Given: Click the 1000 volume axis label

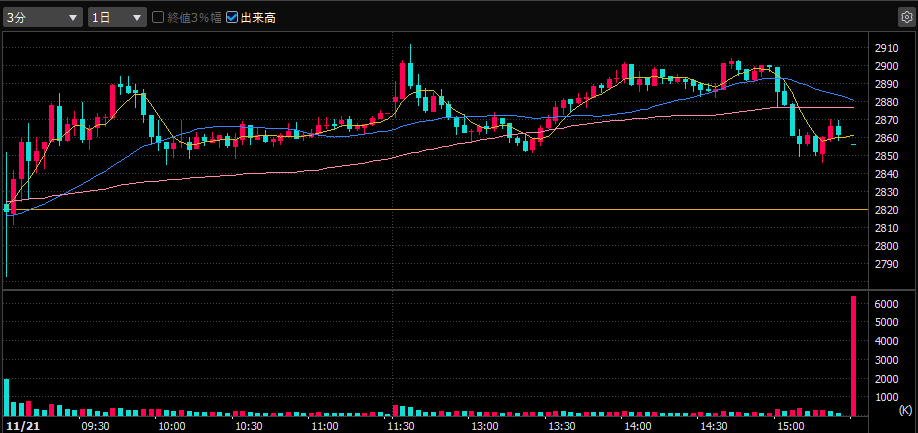Looking at the screenshot, I should (x=887, y=397).
